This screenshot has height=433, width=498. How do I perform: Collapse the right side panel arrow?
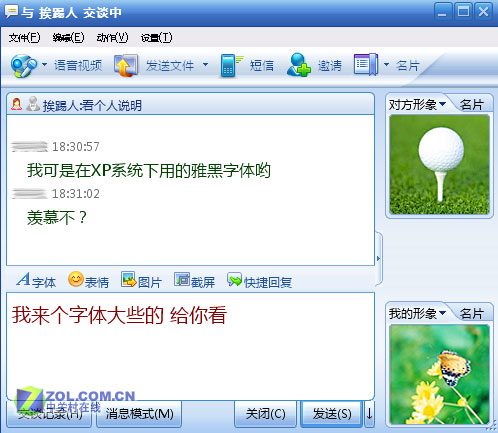378,258
